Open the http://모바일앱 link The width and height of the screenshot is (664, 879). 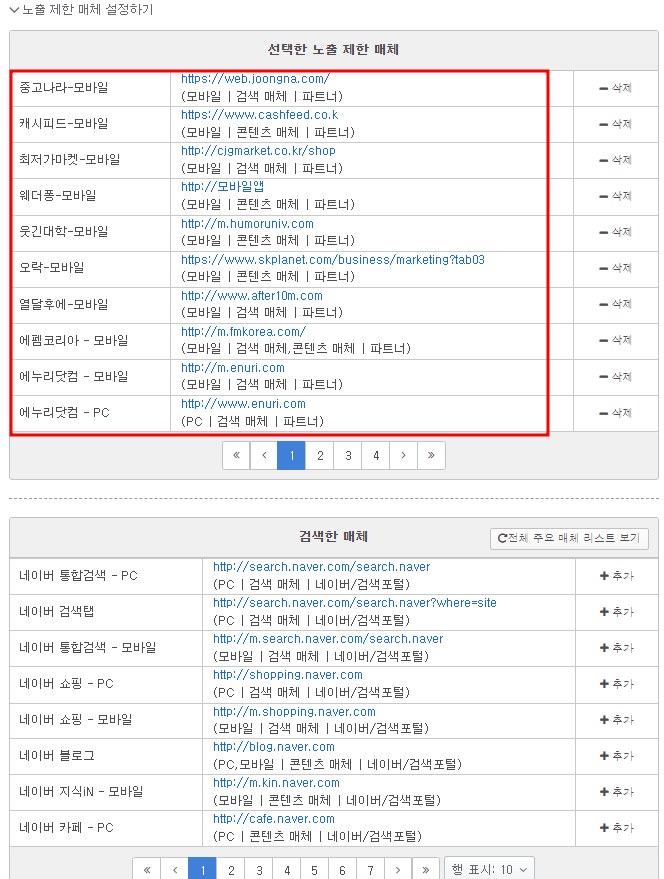click(222, 186)
